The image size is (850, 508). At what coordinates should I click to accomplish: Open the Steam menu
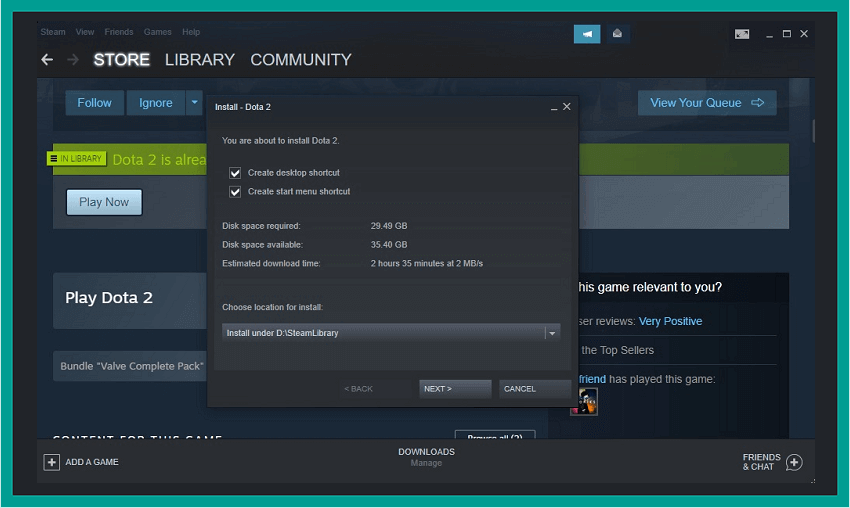pos(53,32)
